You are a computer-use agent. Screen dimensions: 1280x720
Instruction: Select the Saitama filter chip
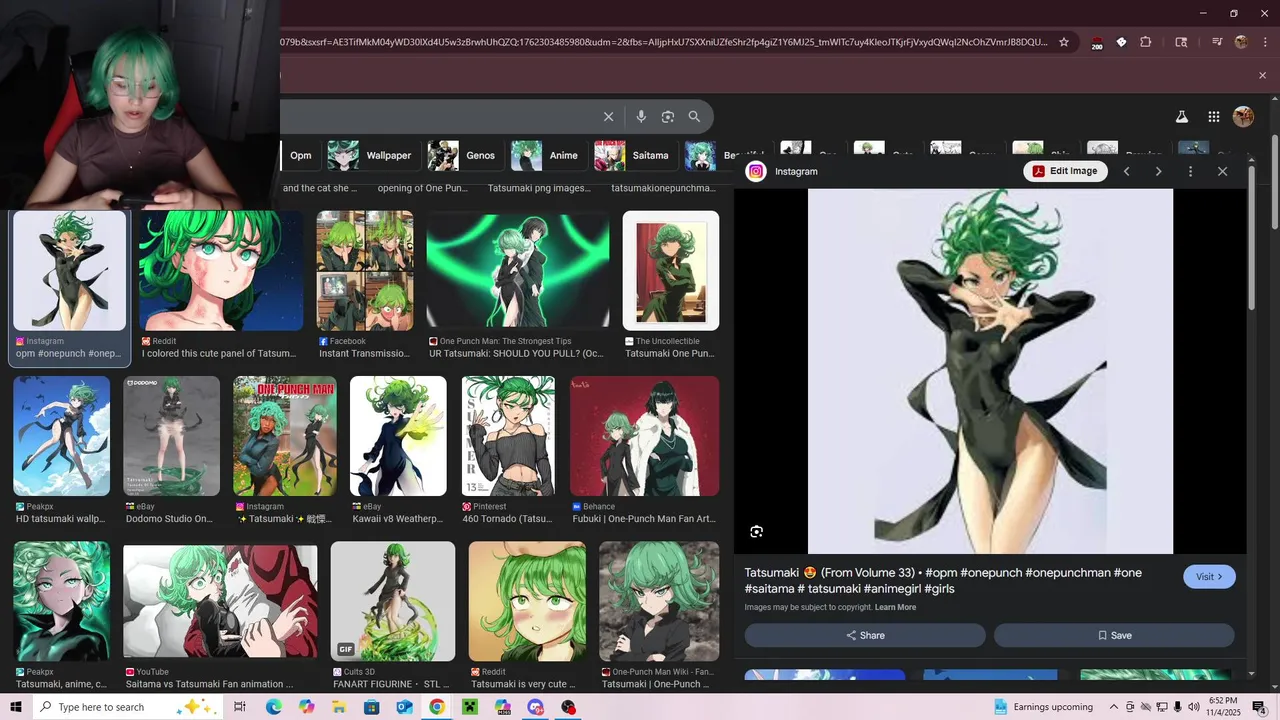tap(633, 155)
